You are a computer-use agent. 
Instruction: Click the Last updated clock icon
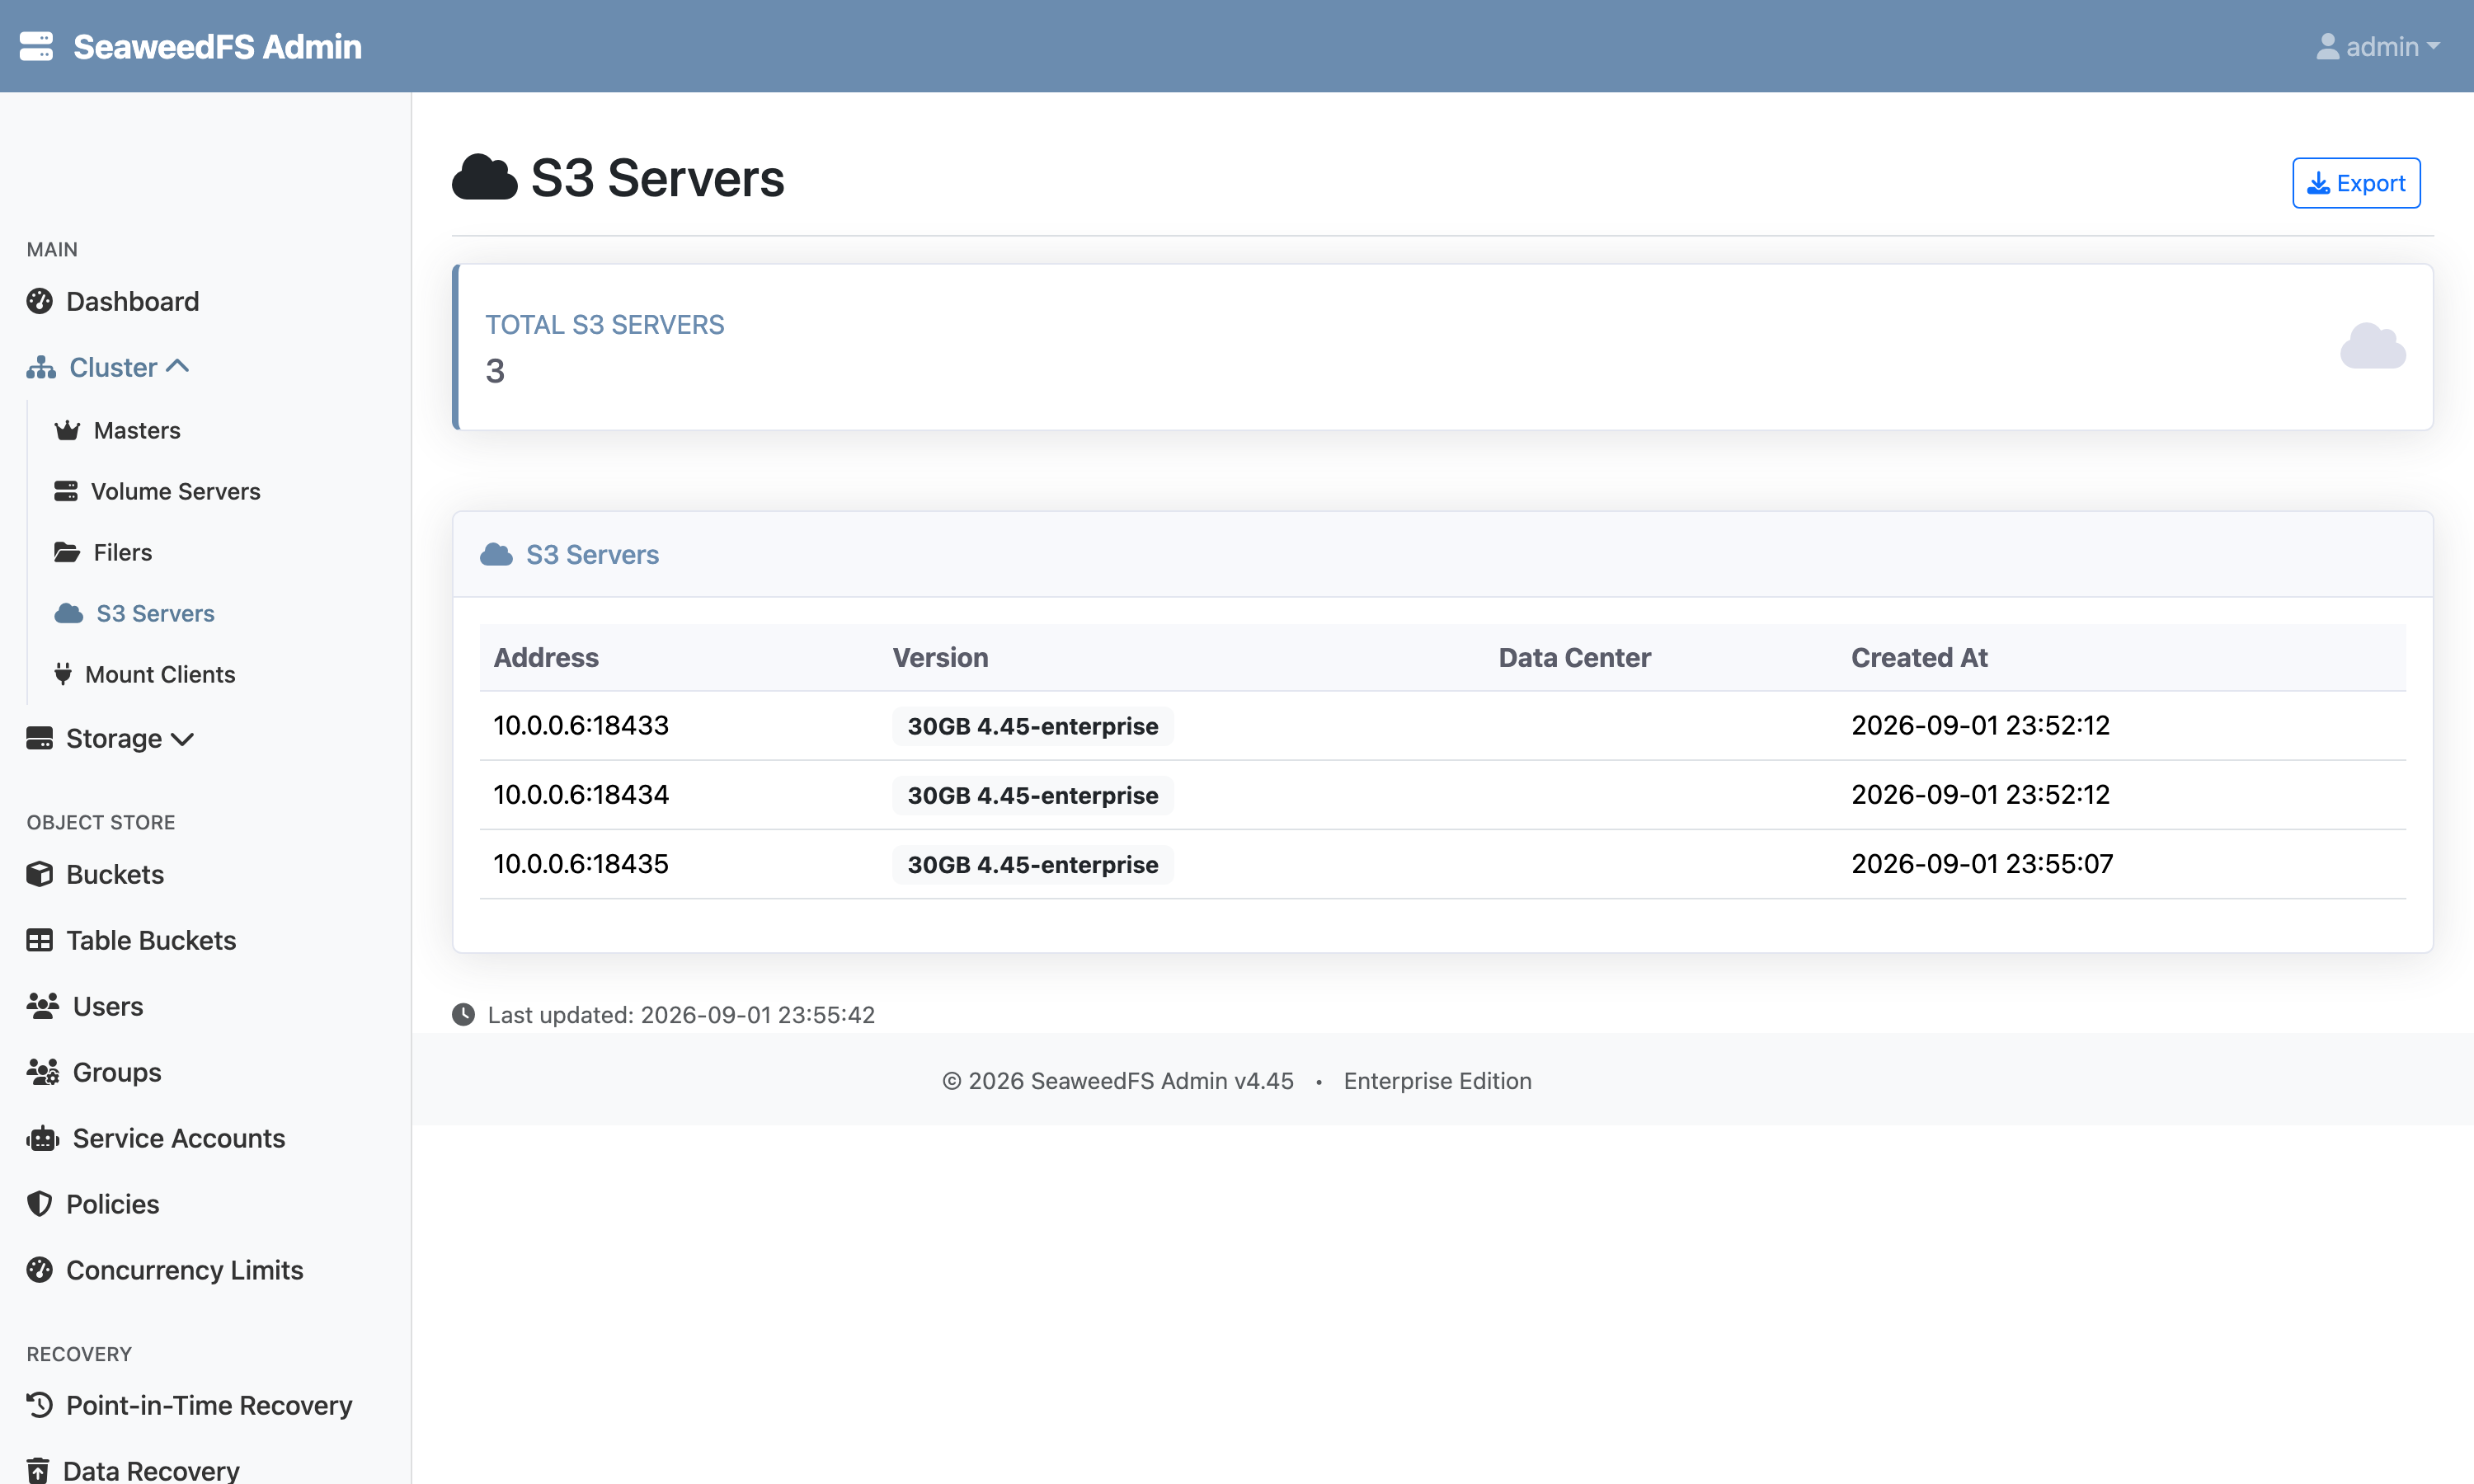[x=463, y=1014]
